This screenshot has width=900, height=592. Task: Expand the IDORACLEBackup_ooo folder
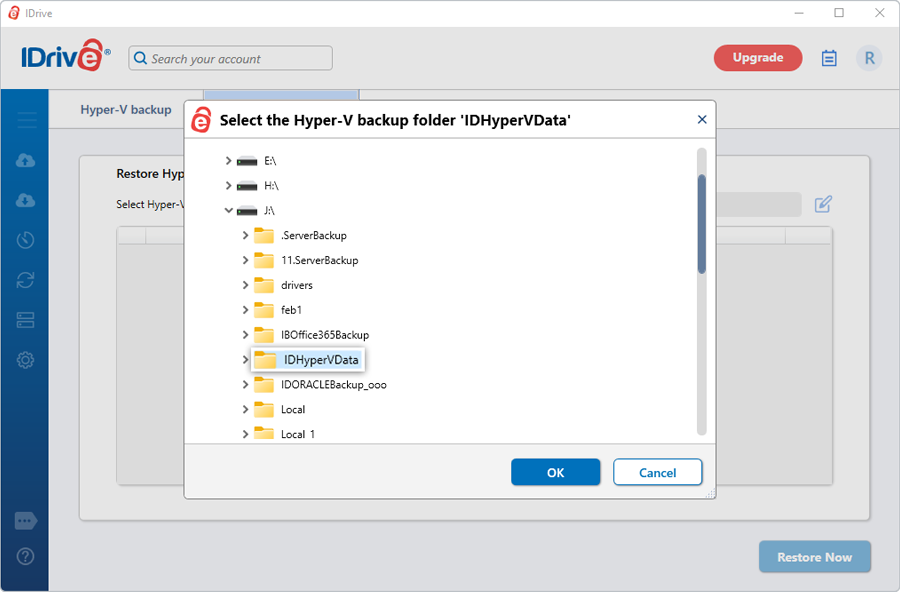click(245, 385)
